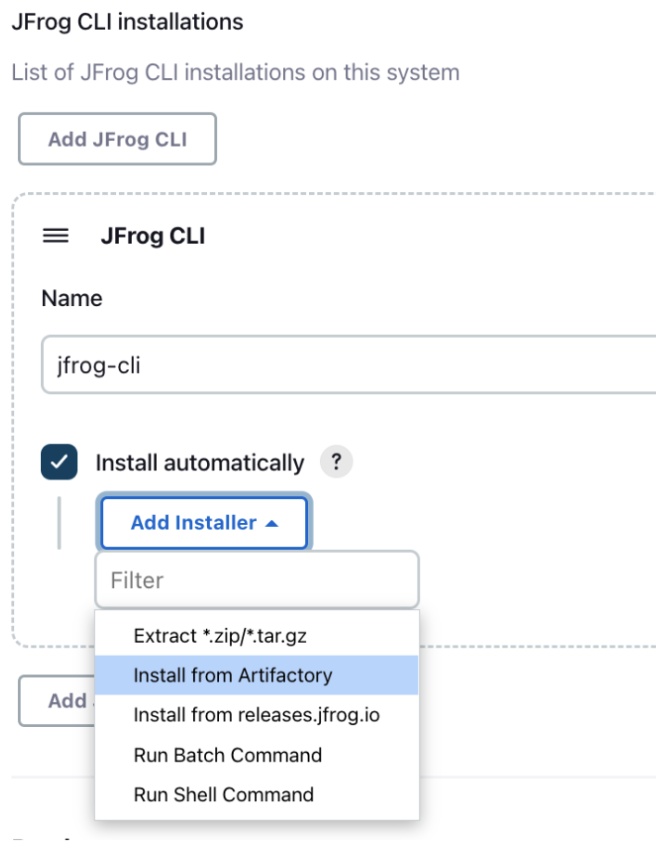Click Add Installer to toggle its menu
Image resolution: width=656 pixels, height=854 pixels.
203,522
